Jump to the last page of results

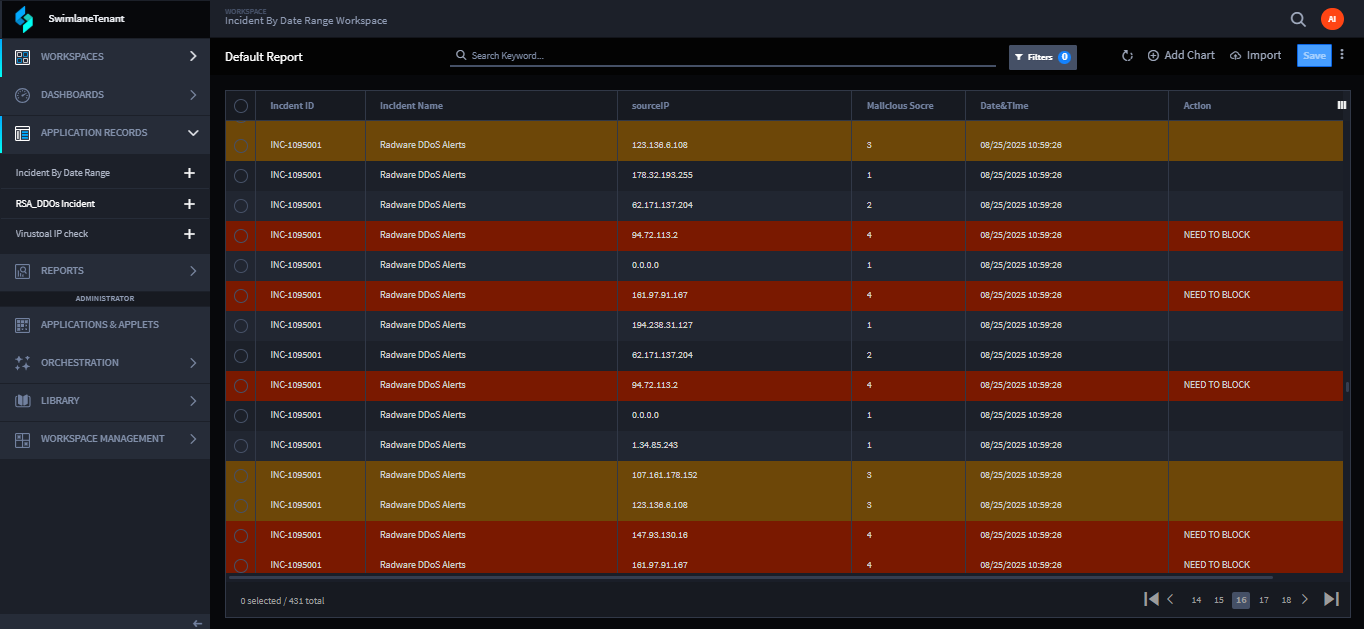click(1331, 599)
